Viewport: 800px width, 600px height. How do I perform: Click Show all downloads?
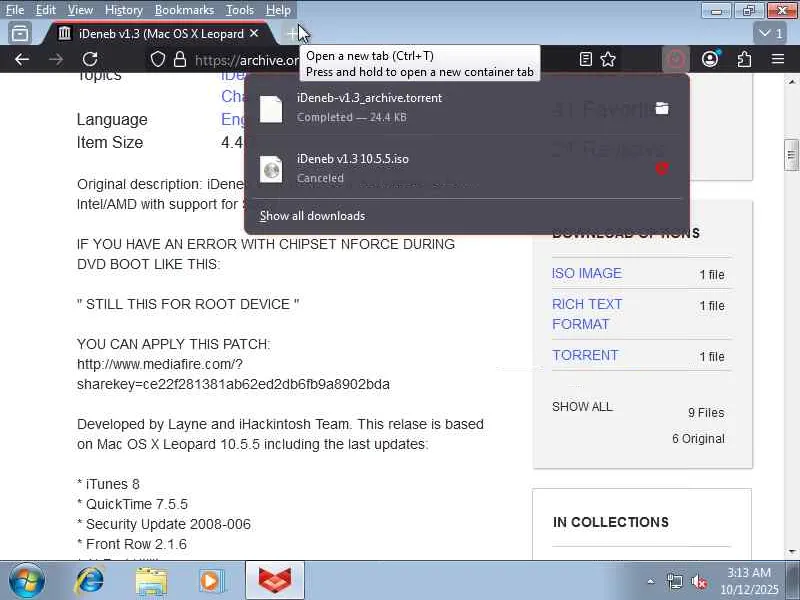(312, 216)
